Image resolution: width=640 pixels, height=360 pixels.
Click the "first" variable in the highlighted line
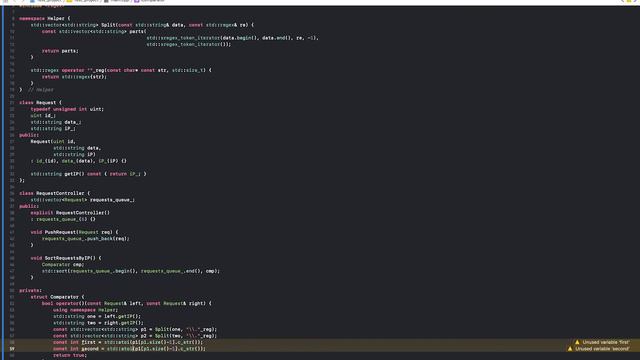[x=88, y=342]
